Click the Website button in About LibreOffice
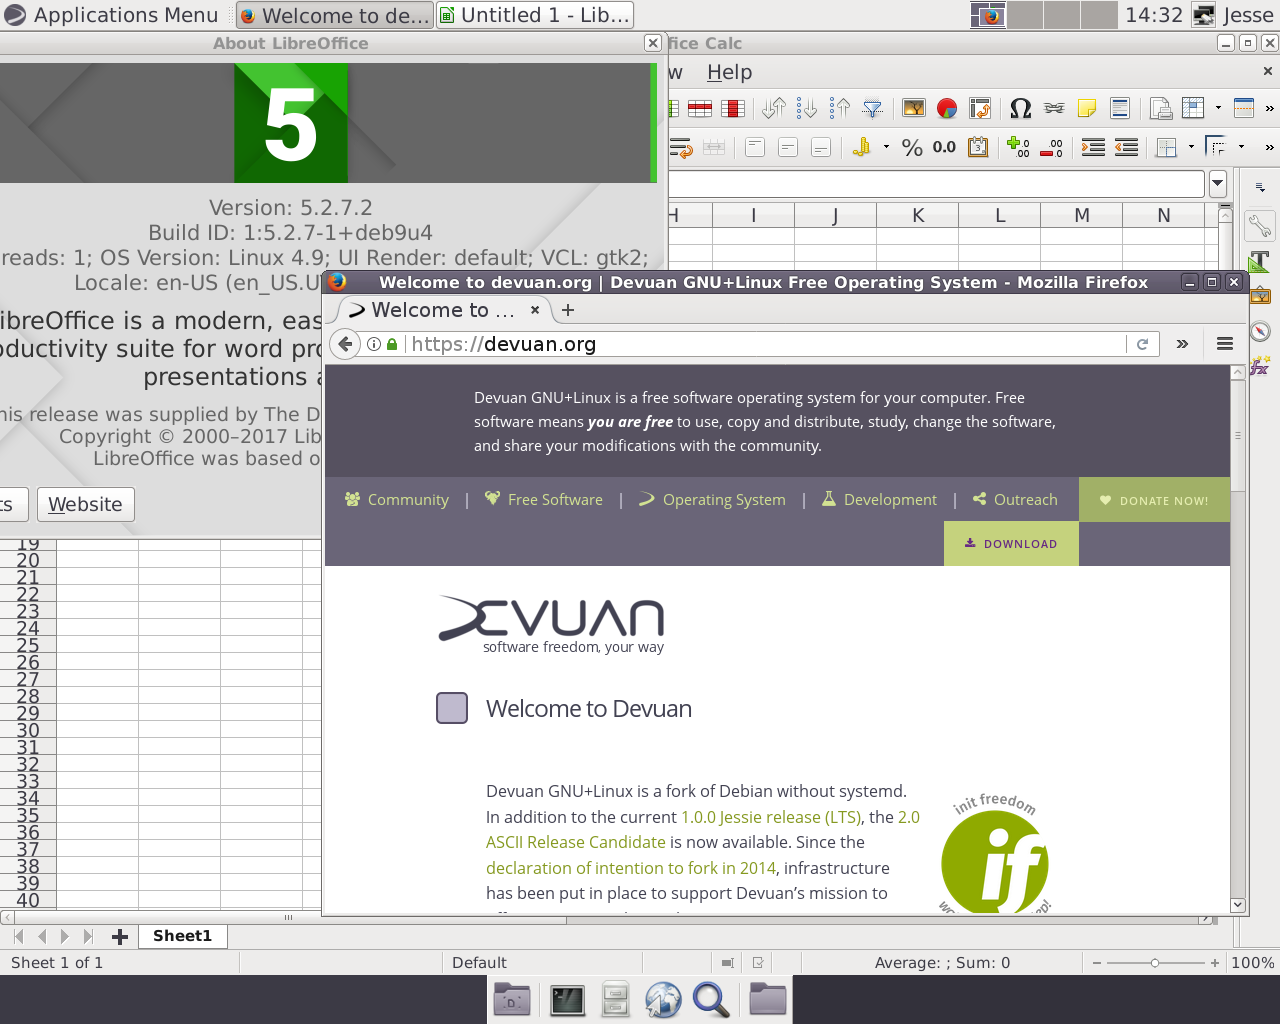 (x=85, y=504)
